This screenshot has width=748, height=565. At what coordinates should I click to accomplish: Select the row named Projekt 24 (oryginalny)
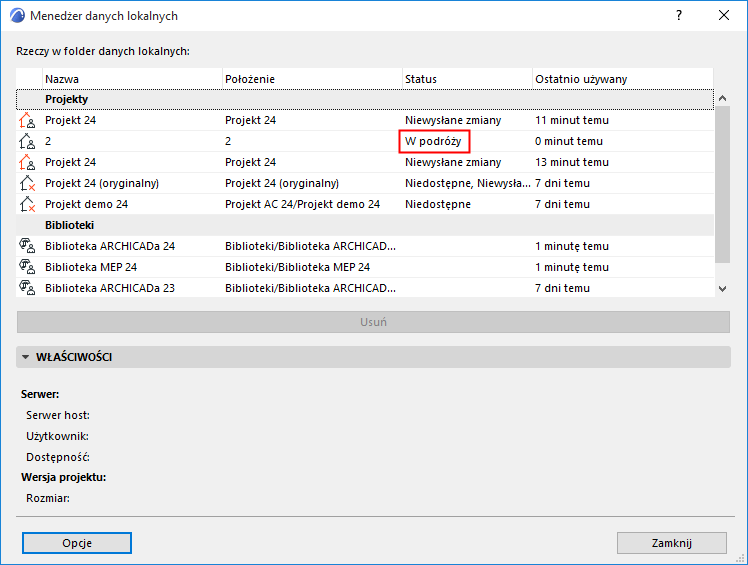click(x=365, y=183)
